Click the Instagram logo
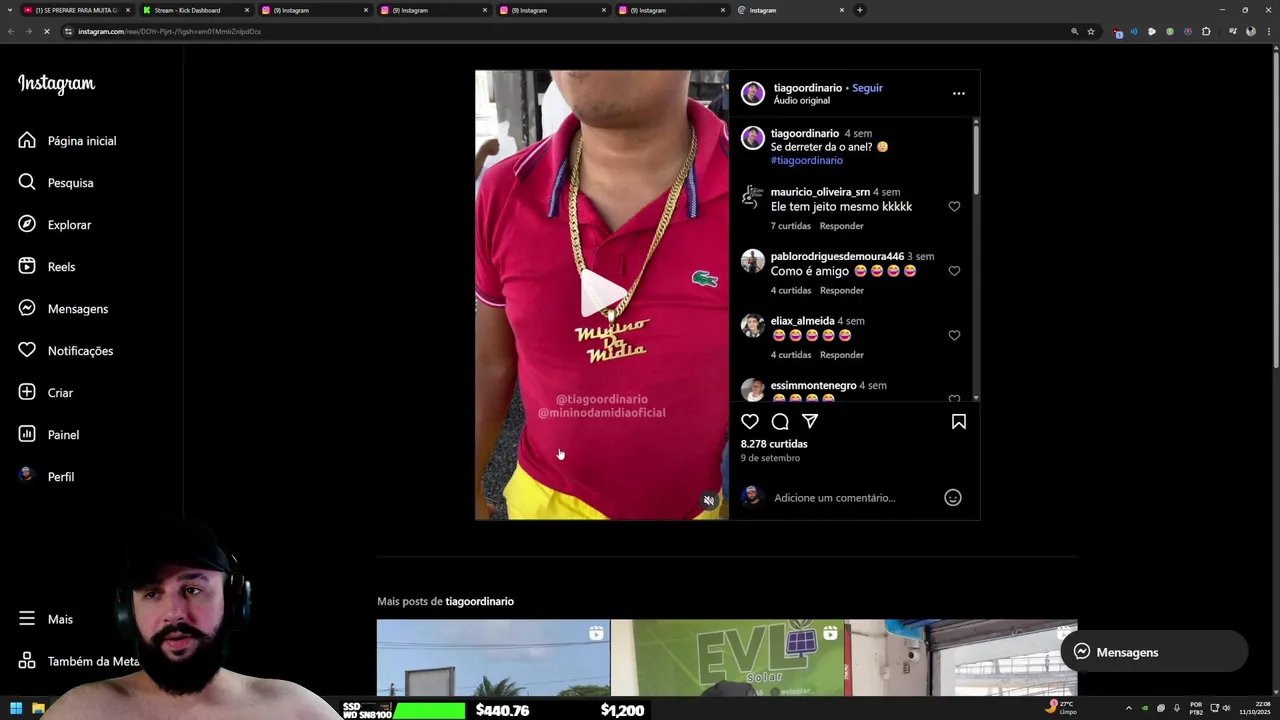The image size is (1280, 720). [56, 84]
